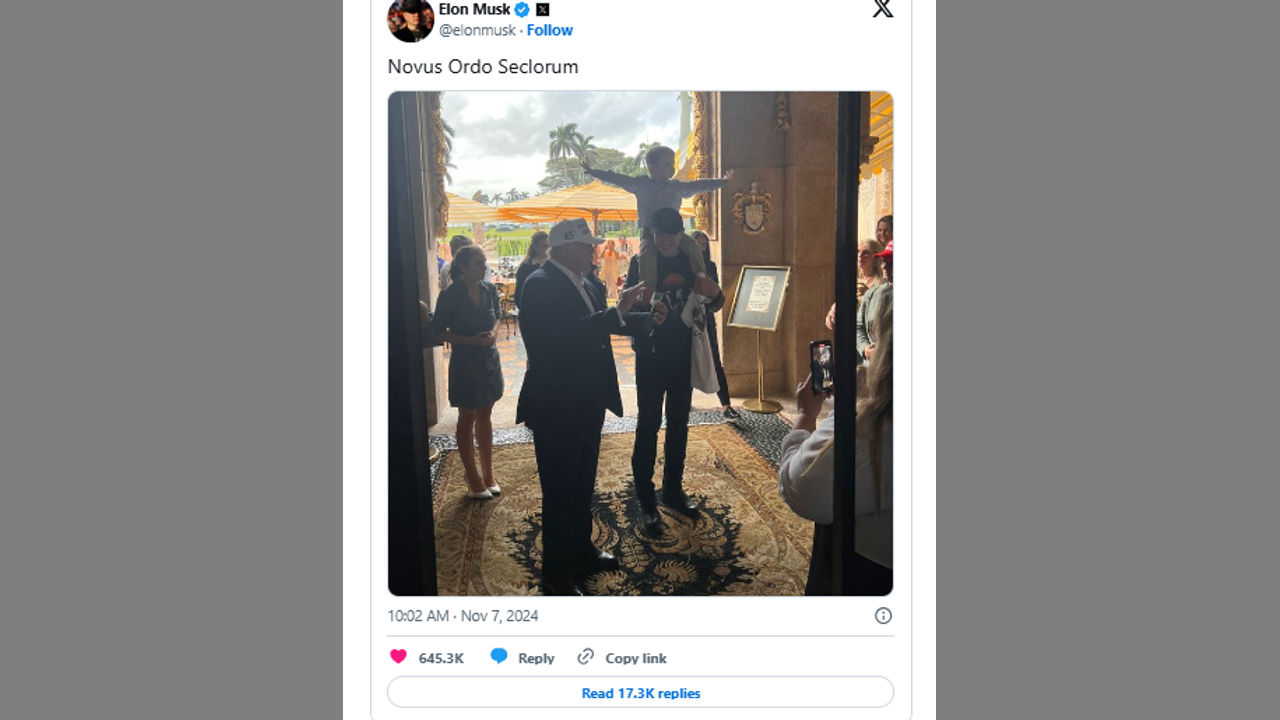1280x720 pixels.
Task: Open the Elon Musk display name link
Action: 474,9
